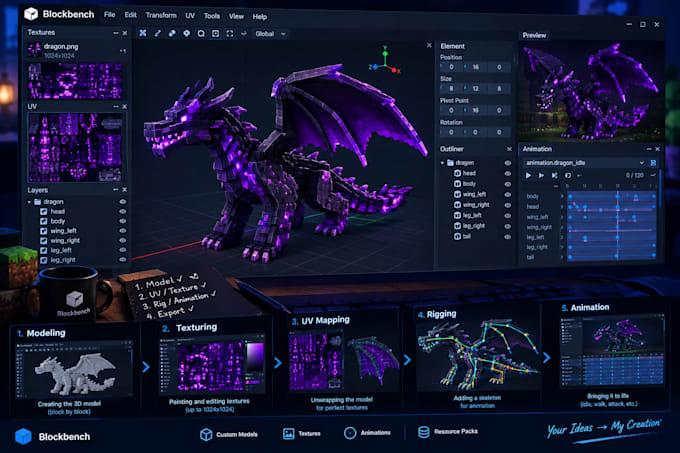Click the head layer image icon in Layers
This screenshot has height=453, width=680.
pos(44,211)
